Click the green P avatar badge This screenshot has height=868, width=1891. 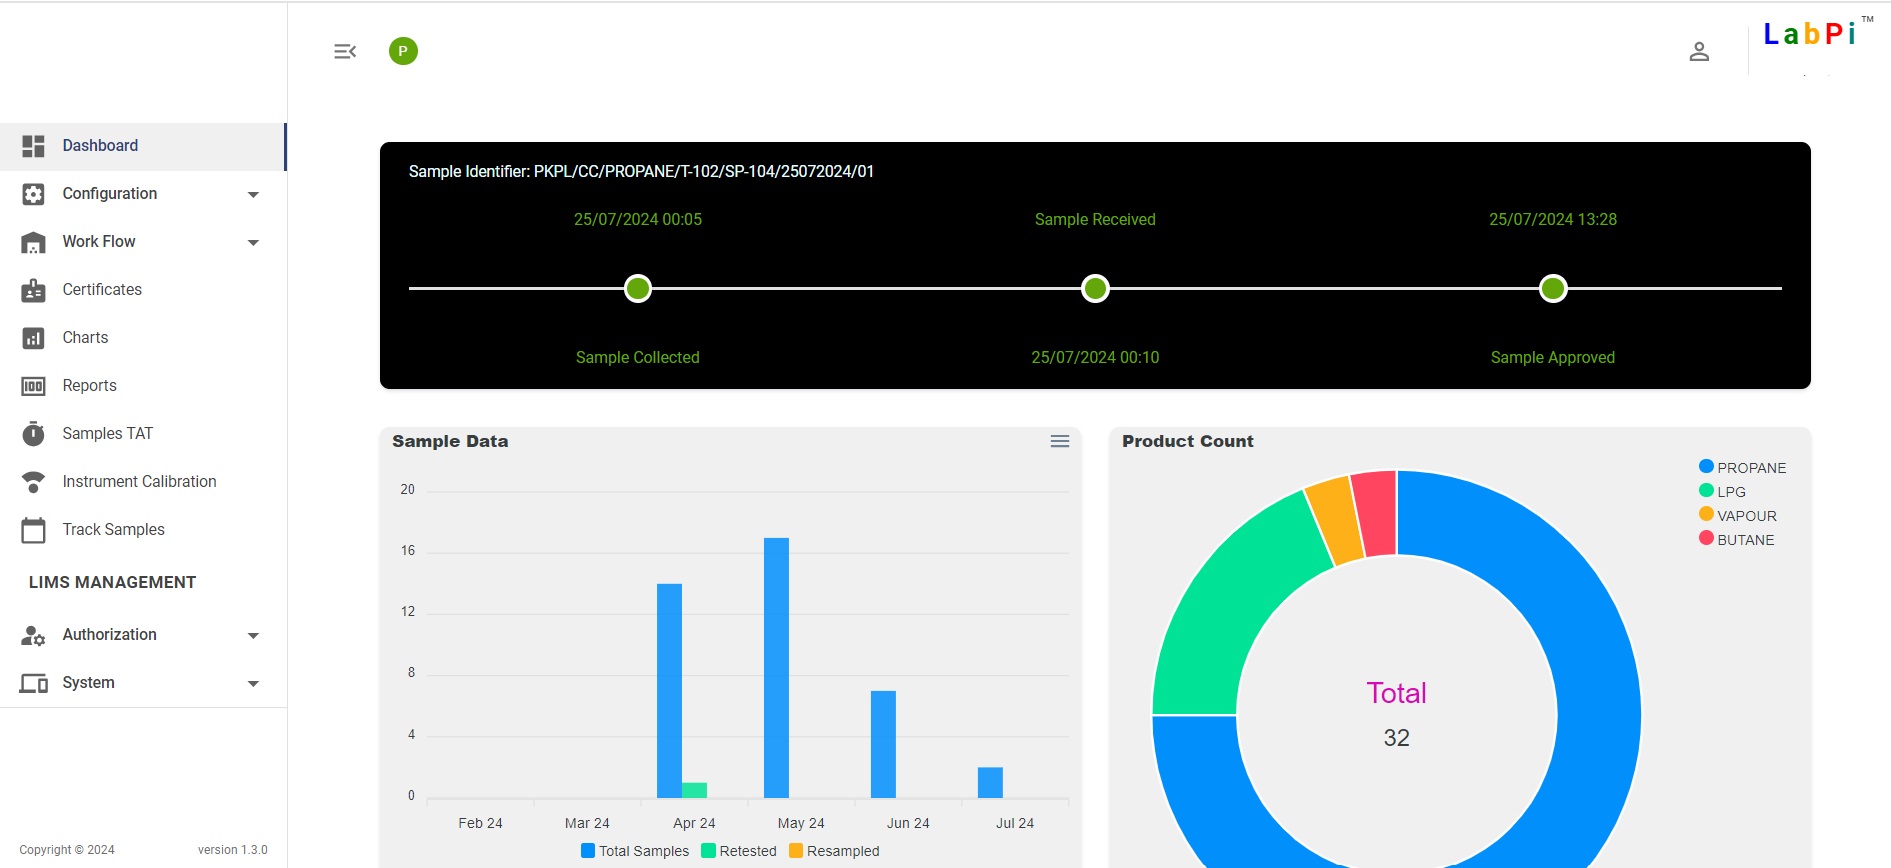click(403, 51)
